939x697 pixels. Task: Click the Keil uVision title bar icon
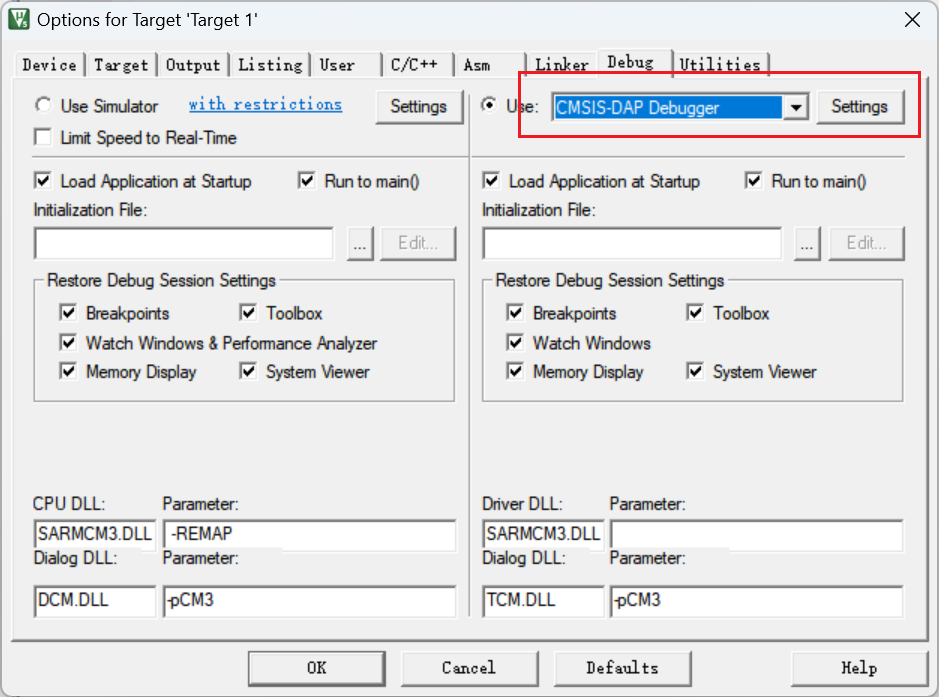(x=19, y=19)
